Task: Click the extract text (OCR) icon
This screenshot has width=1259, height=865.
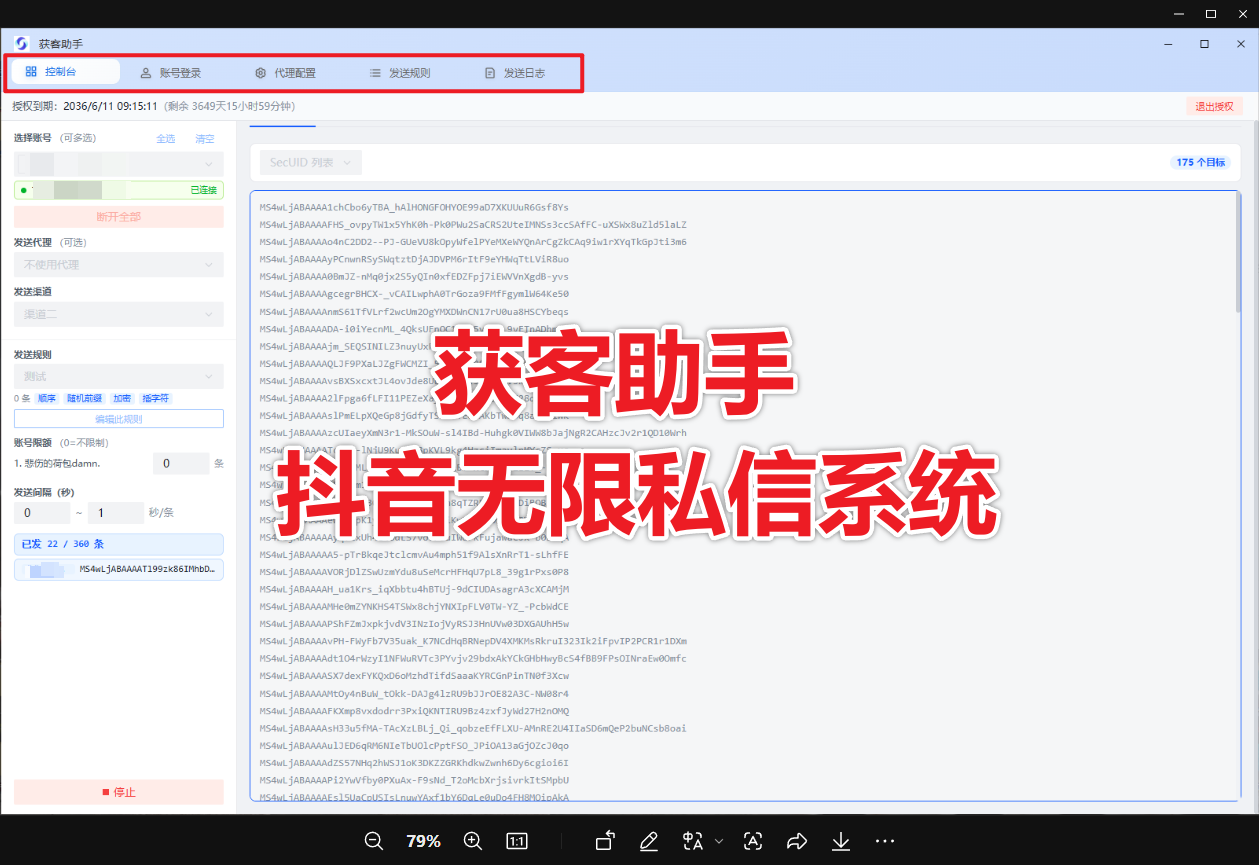Action: point(753,841)
